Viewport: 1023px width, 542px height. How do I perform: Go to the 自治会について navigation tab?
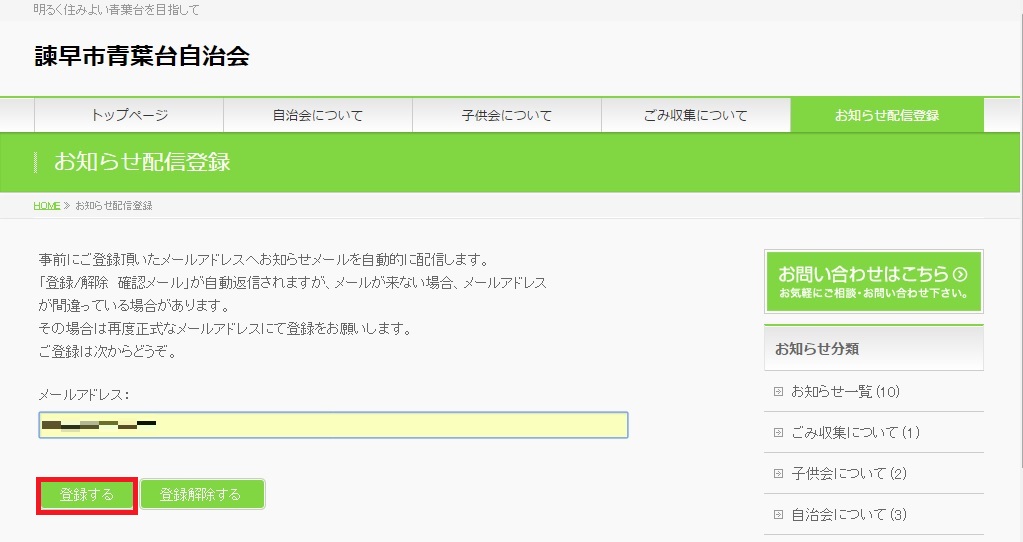317,115
